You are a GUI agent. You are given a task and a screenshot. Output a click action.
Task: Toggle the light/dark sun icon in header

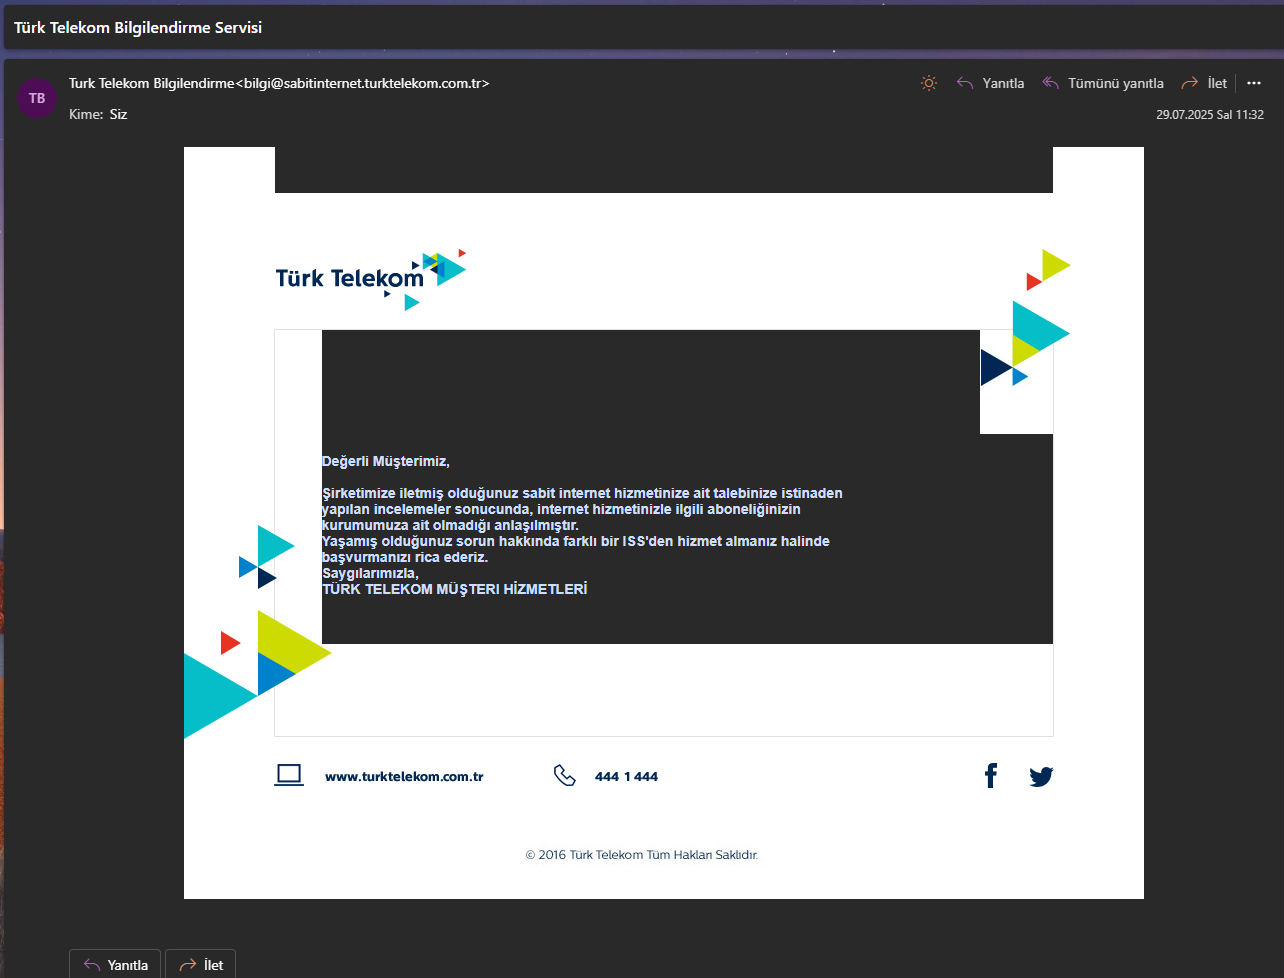pyautogui.click(x=929, y=83)
